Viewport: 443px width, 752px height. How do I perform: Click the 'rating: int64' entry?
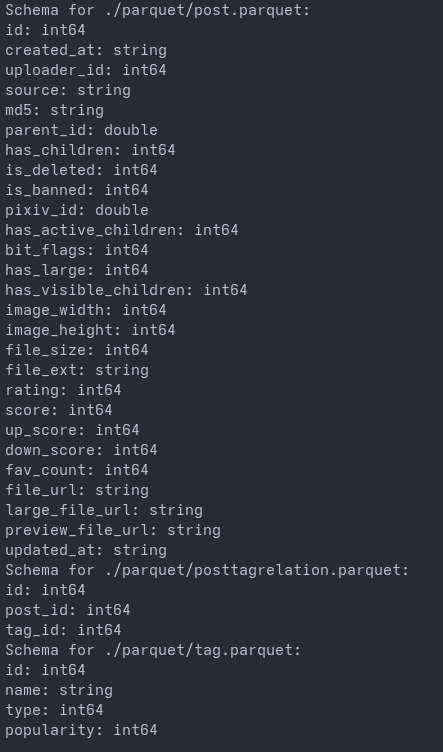[63, 390]
